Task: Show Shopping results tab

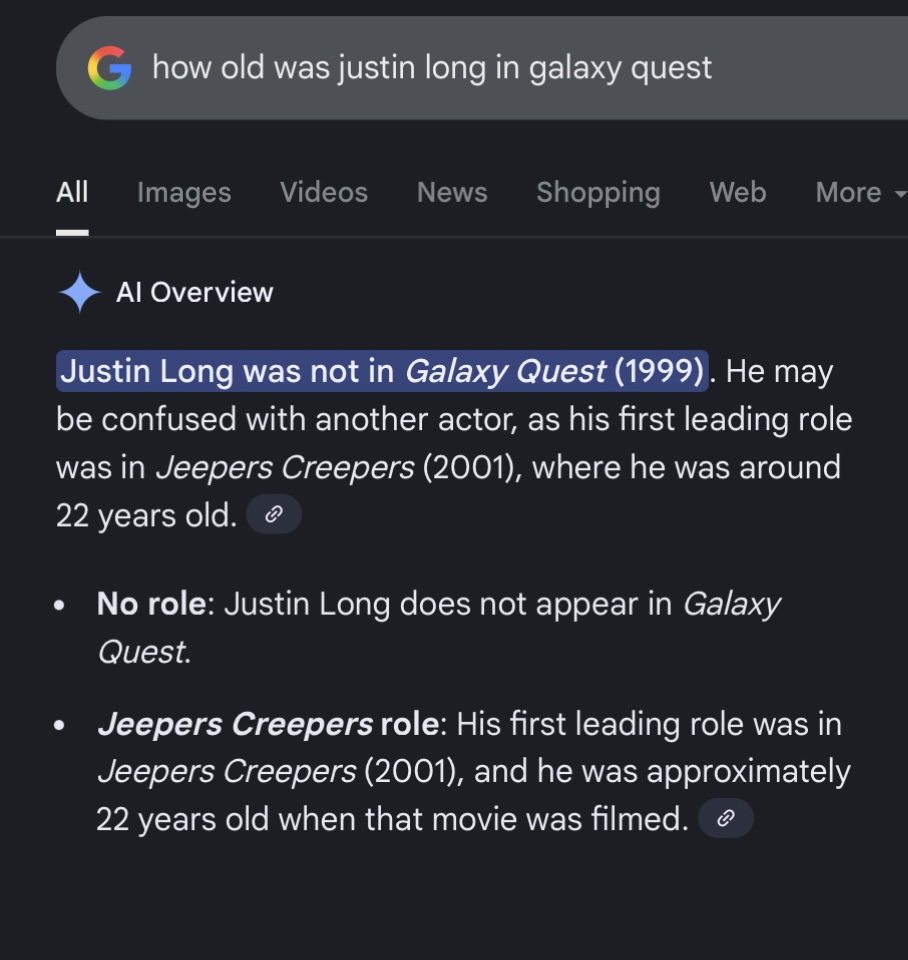Action: [598, 192]
